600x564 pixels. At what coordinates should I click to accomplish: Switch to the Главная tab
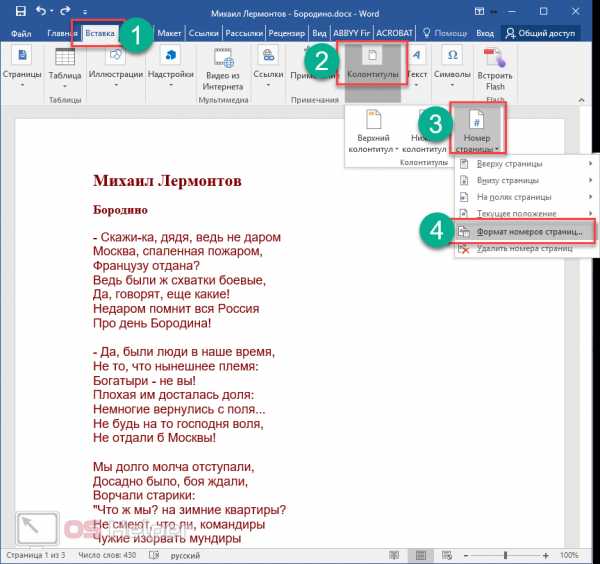pyautogui.click(x=61, y=33)
